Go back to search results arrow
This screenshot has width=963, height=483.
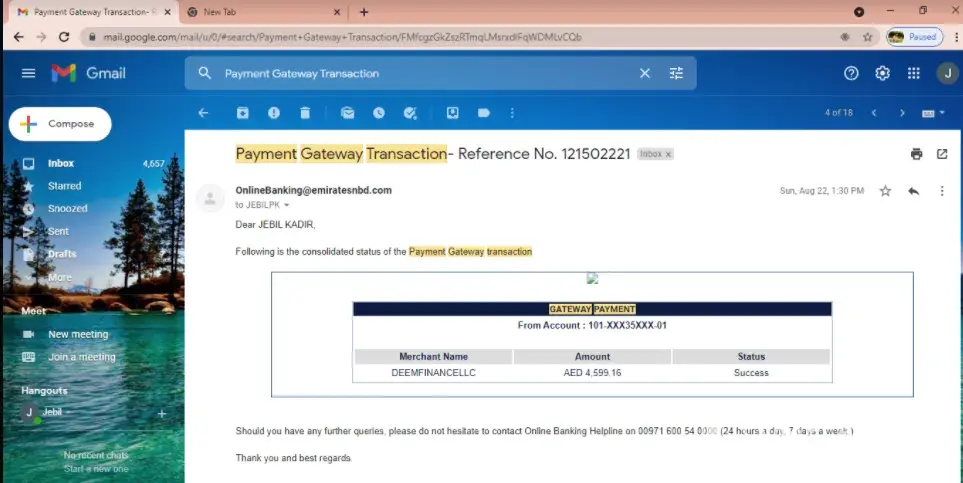(x=203, y=113)
